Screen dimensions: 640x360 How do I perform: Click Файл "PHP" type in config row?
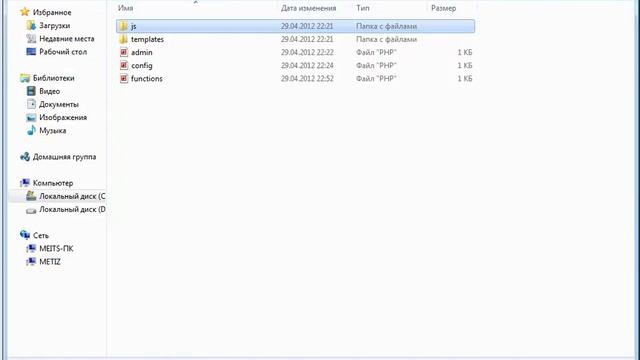pyautogui.click(x=376, y=65)
